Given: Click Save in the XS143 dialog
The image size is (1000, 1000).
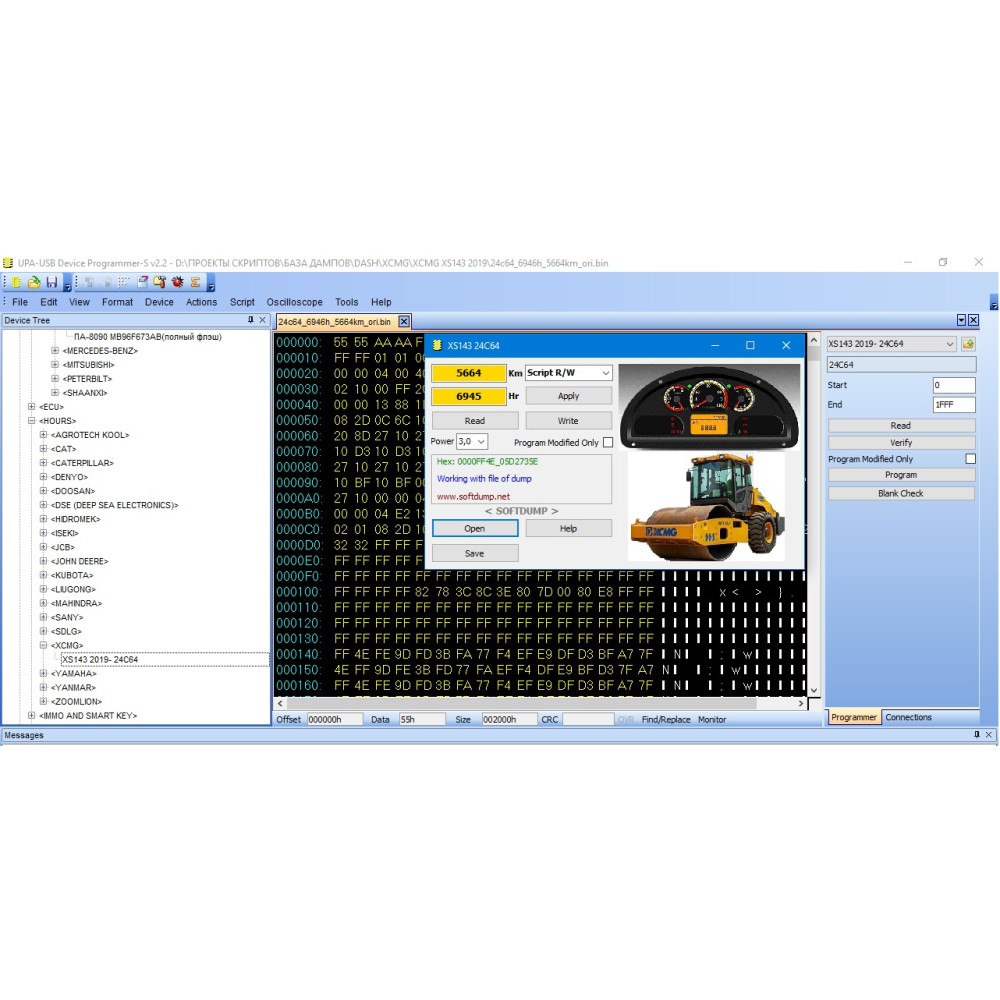Looking at the screenshot, I should point(474,553).
